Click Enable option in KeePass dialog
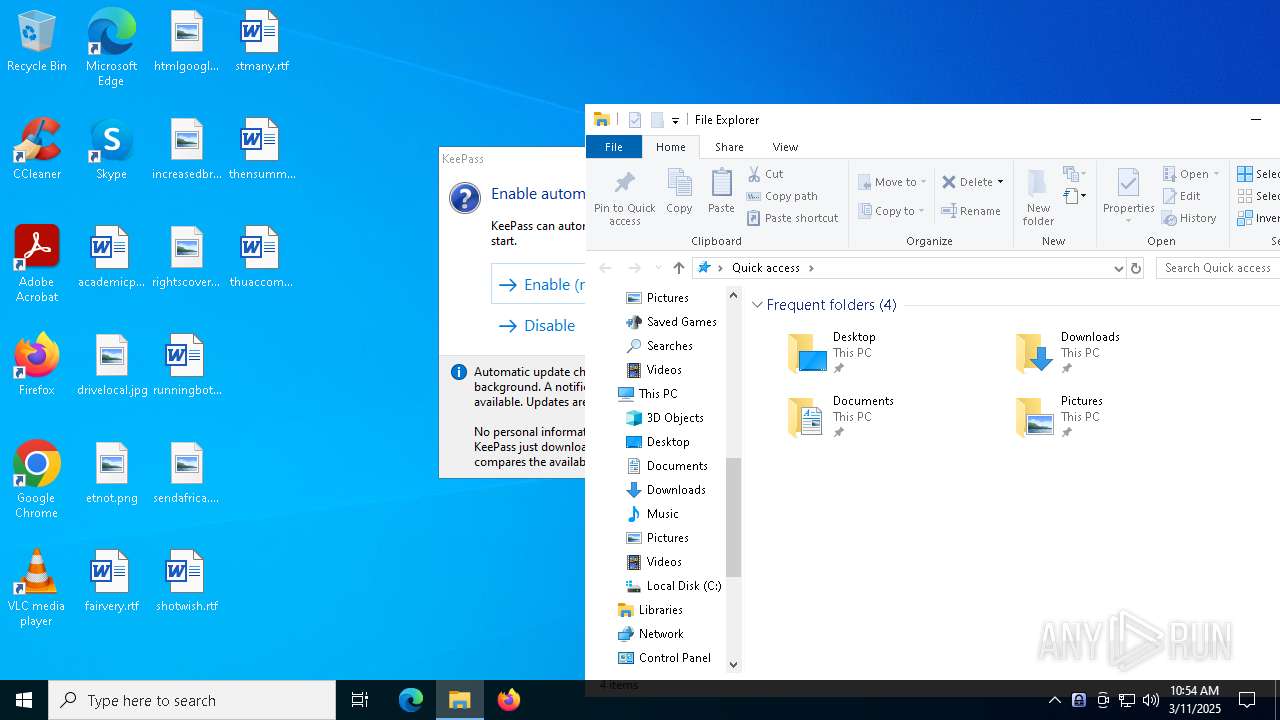This screenshot has width=1280, height=720. point(540,285)
